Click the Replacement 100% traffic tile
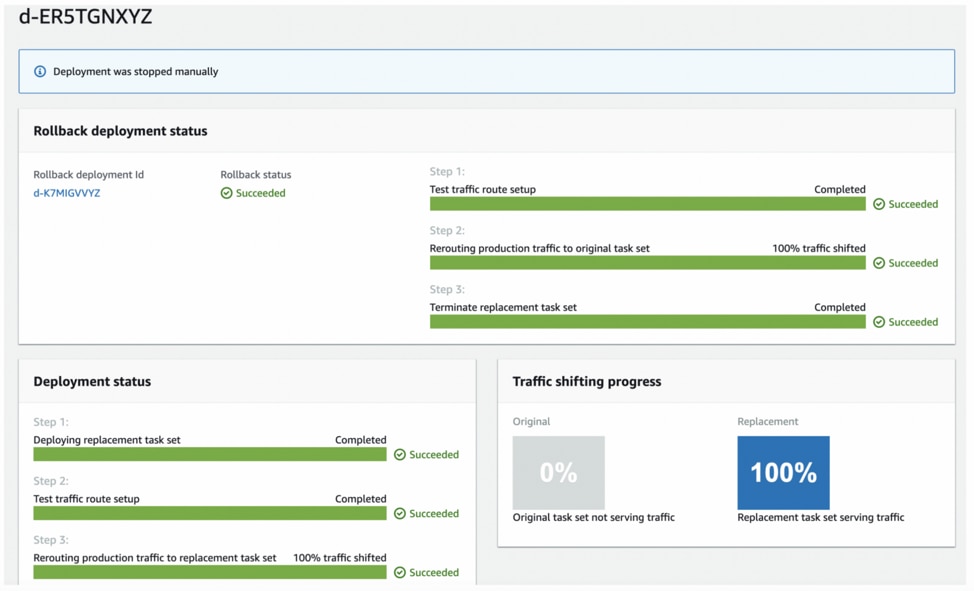The width and height of the screenshot is (974, 591). coord(782,472)
